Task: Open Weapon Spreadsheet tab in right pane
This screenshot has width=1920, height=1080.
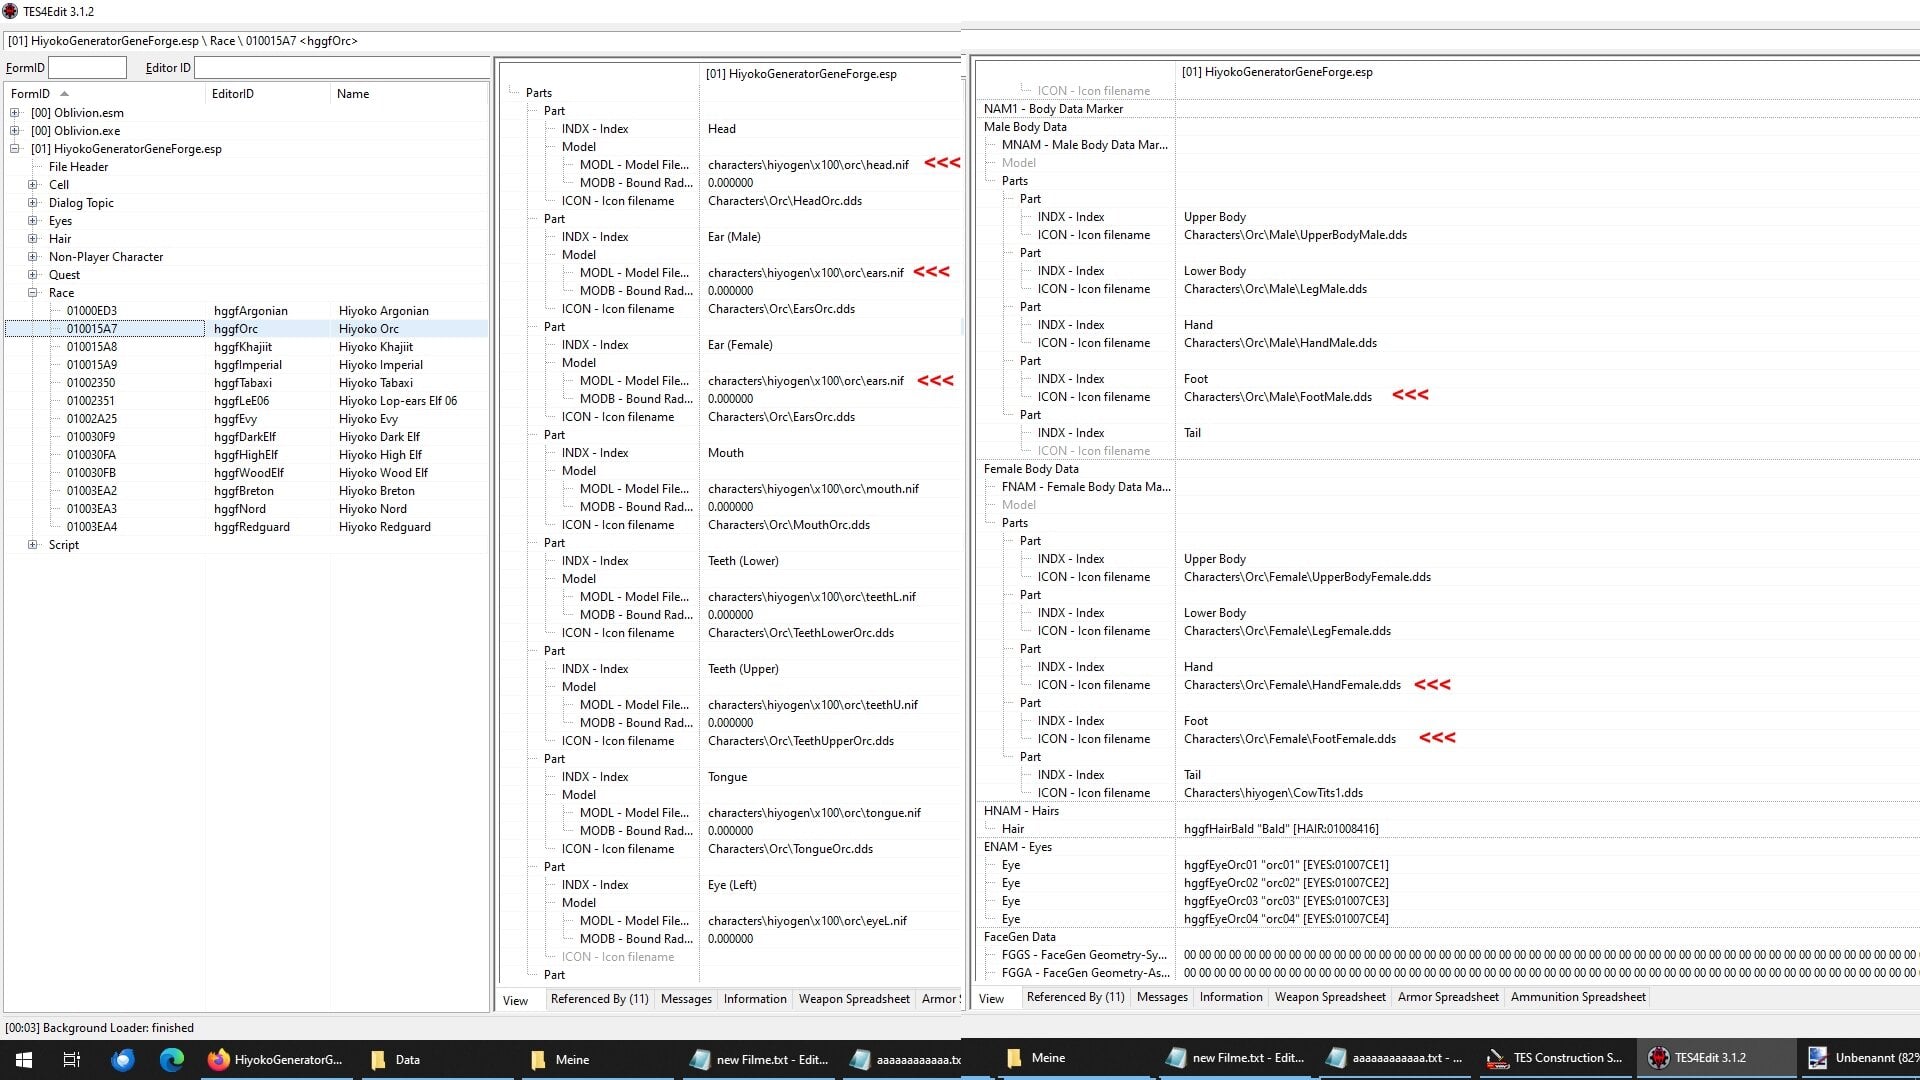Action: [1330, 997]
